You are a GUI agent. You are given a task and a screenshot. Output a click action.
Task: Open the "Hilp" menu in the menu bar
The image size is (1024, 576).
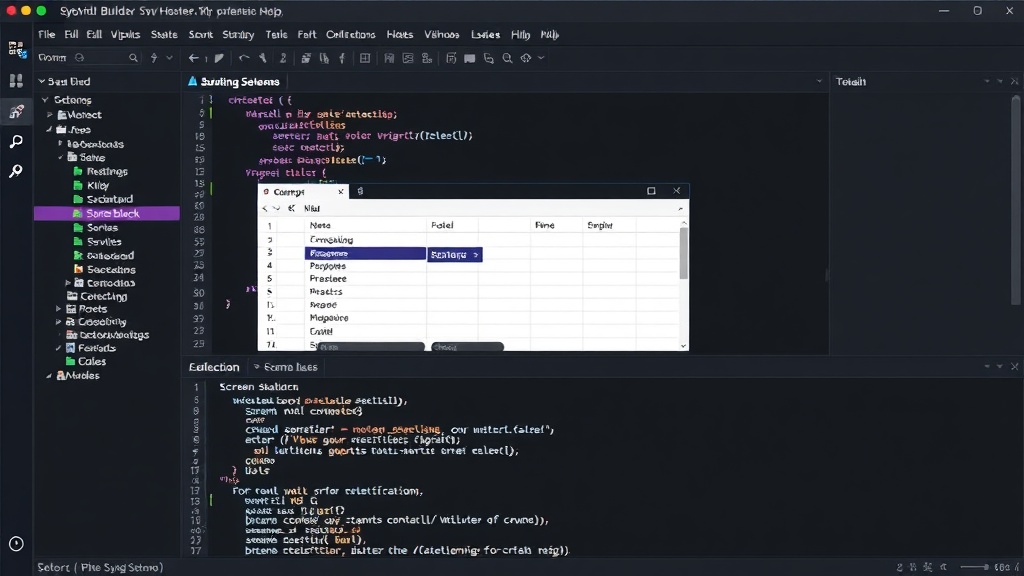520,35
